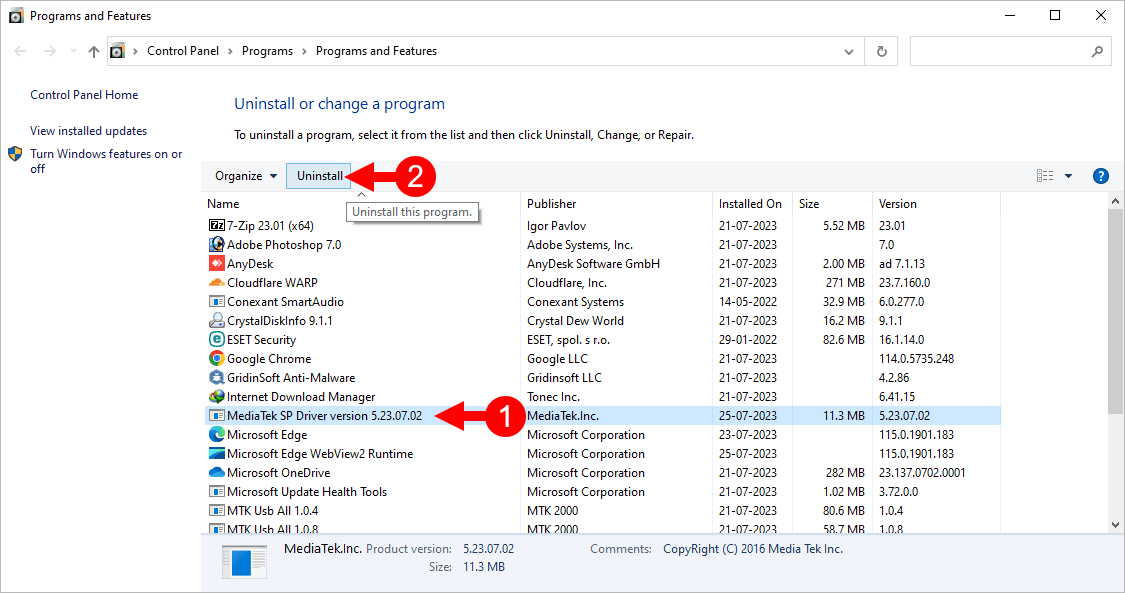
Task: Go to Control Panel via the breadcrumb
Action: tap(183, 50)
